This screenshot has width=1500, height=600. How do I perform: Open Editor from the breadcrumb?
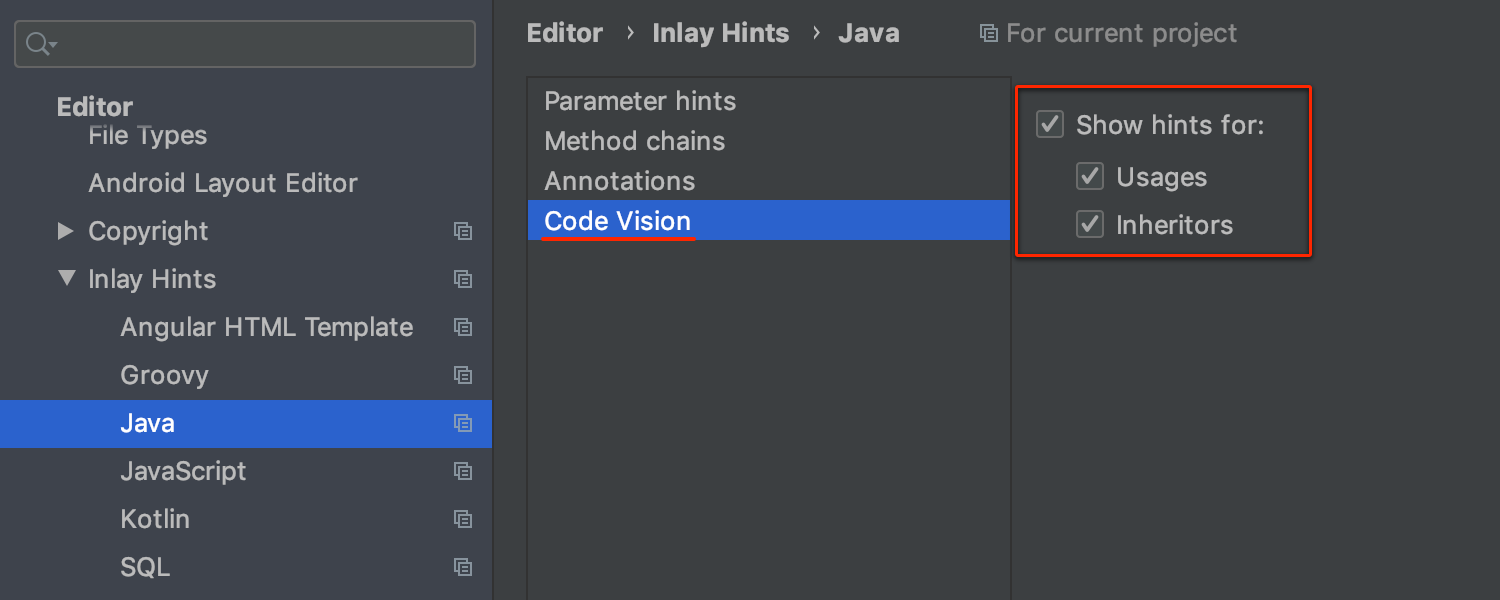[x=565, y=32]
